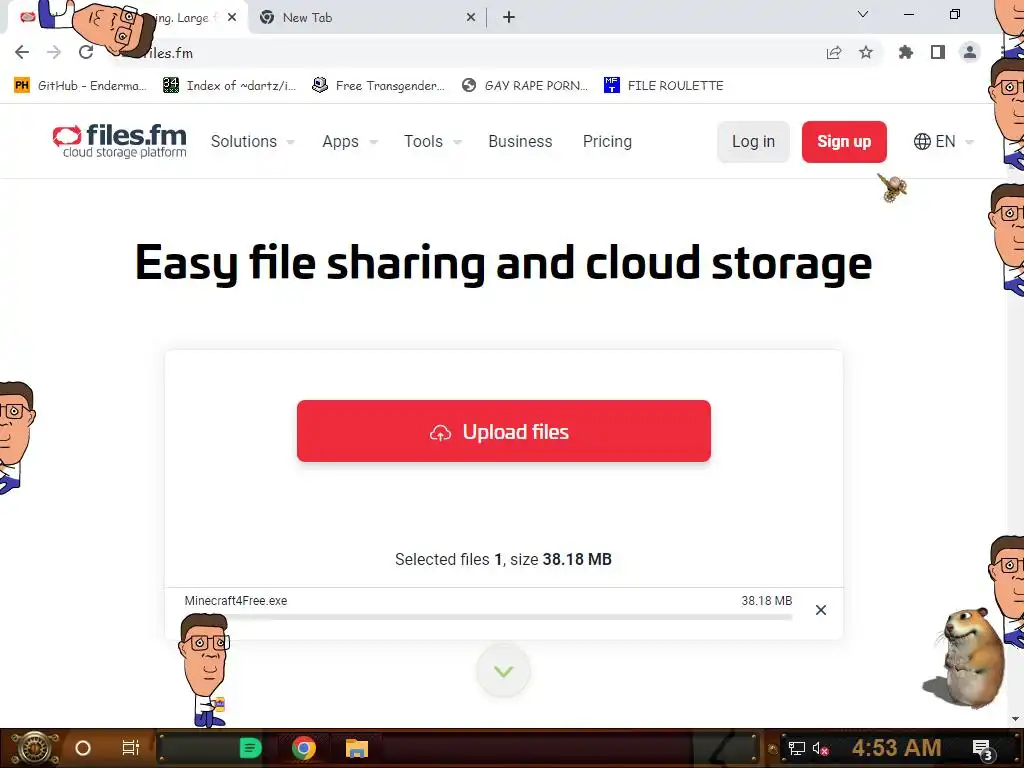Click the hamster desktop pet
This screenshot has height=768, width=1024.
tap(964, 658)
